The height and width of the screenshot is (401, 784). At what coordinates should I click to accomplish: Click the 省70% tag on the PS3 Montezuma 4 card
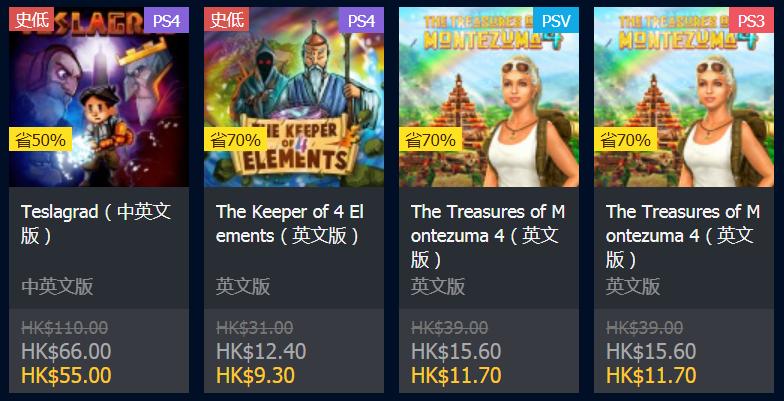point(626,140)
